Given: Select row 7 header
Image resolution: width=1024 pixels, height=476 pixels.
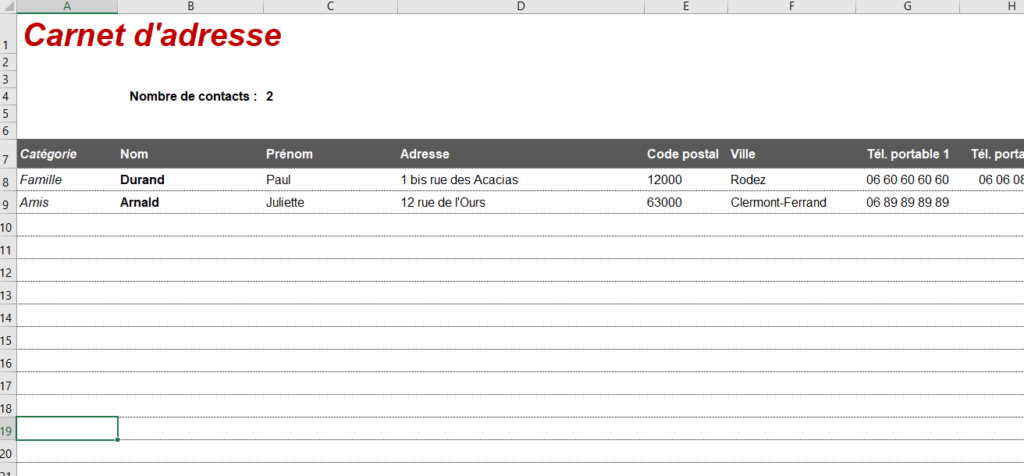Looking at the screenshot, I should [8, 154].
